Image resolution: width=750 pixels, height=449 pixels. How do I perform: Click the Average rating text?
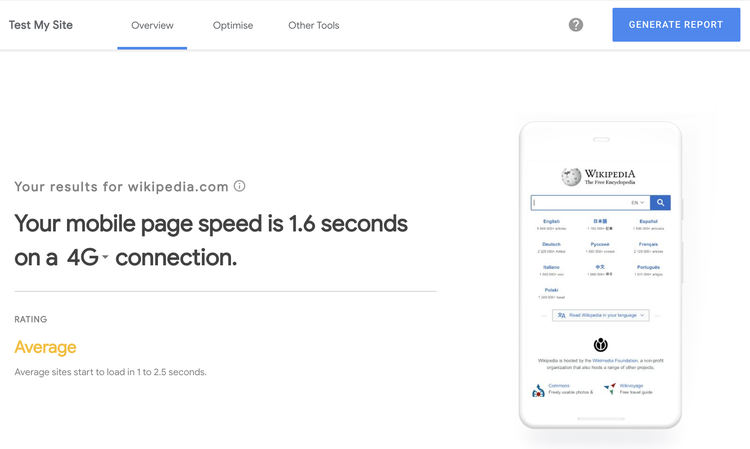45,347
